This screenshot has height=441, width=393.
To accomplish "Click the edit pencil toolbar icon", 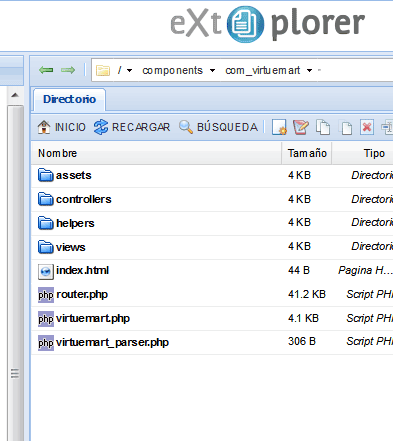I will click(301, 127).
